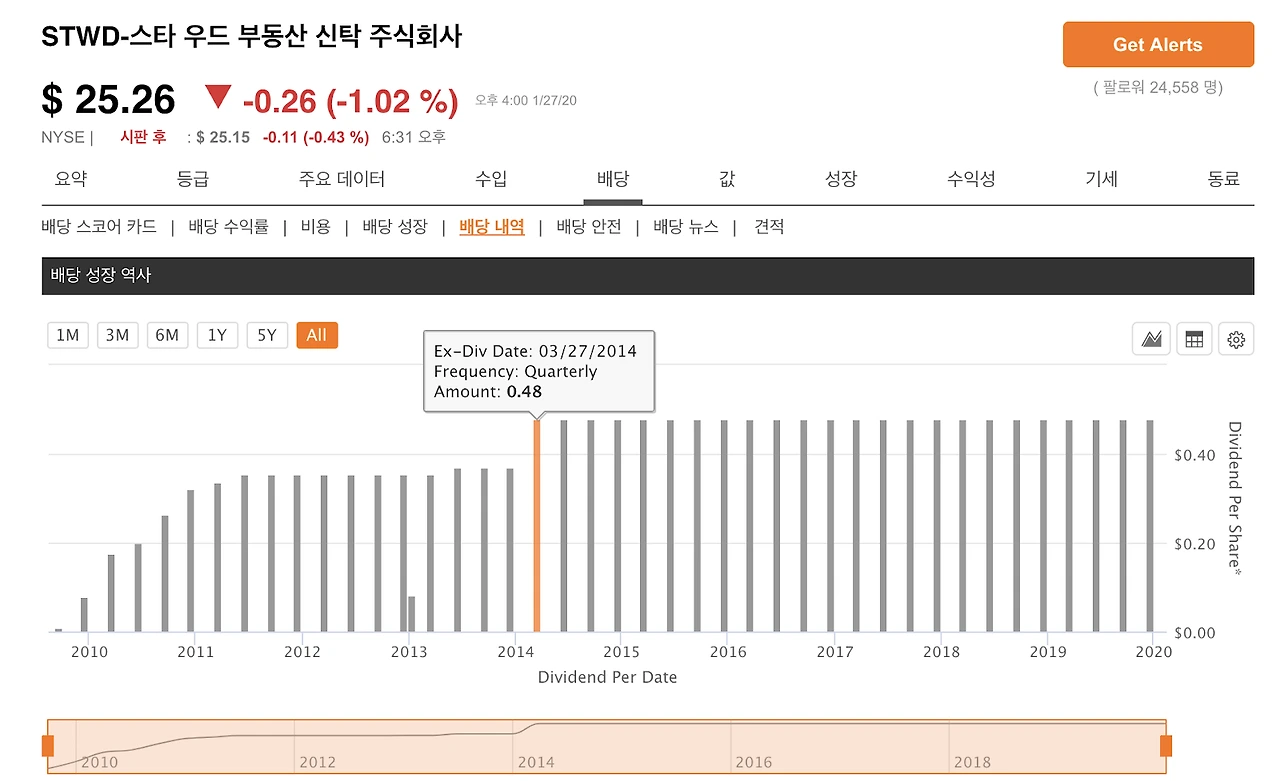Go to 배당 뉴스 sub-page
This screenshot has width=1280, height=781.
686,227
